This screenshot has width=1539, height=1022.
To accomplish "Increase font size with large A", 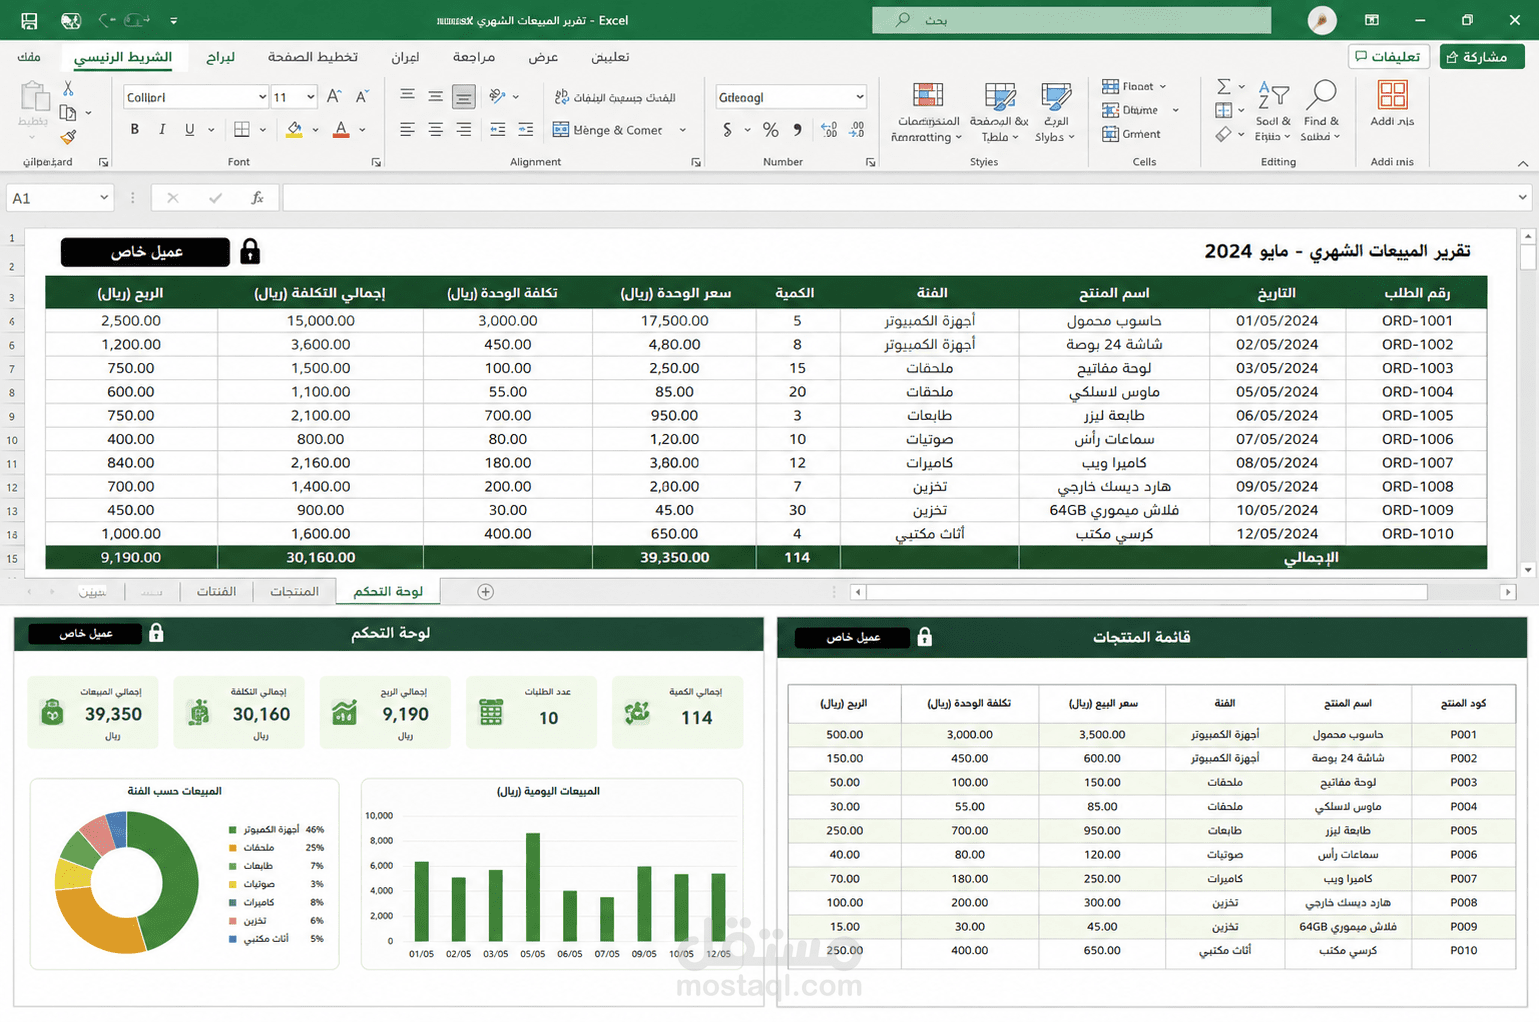I will click(x=334, y=97).
